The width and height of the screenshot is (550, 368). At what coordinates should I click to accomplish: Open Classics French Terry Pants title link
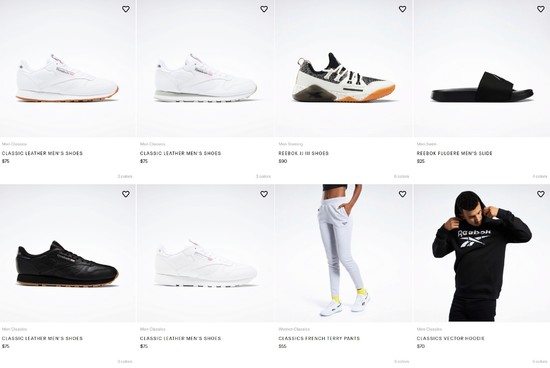pyautogui.click(x=319, y=339)
